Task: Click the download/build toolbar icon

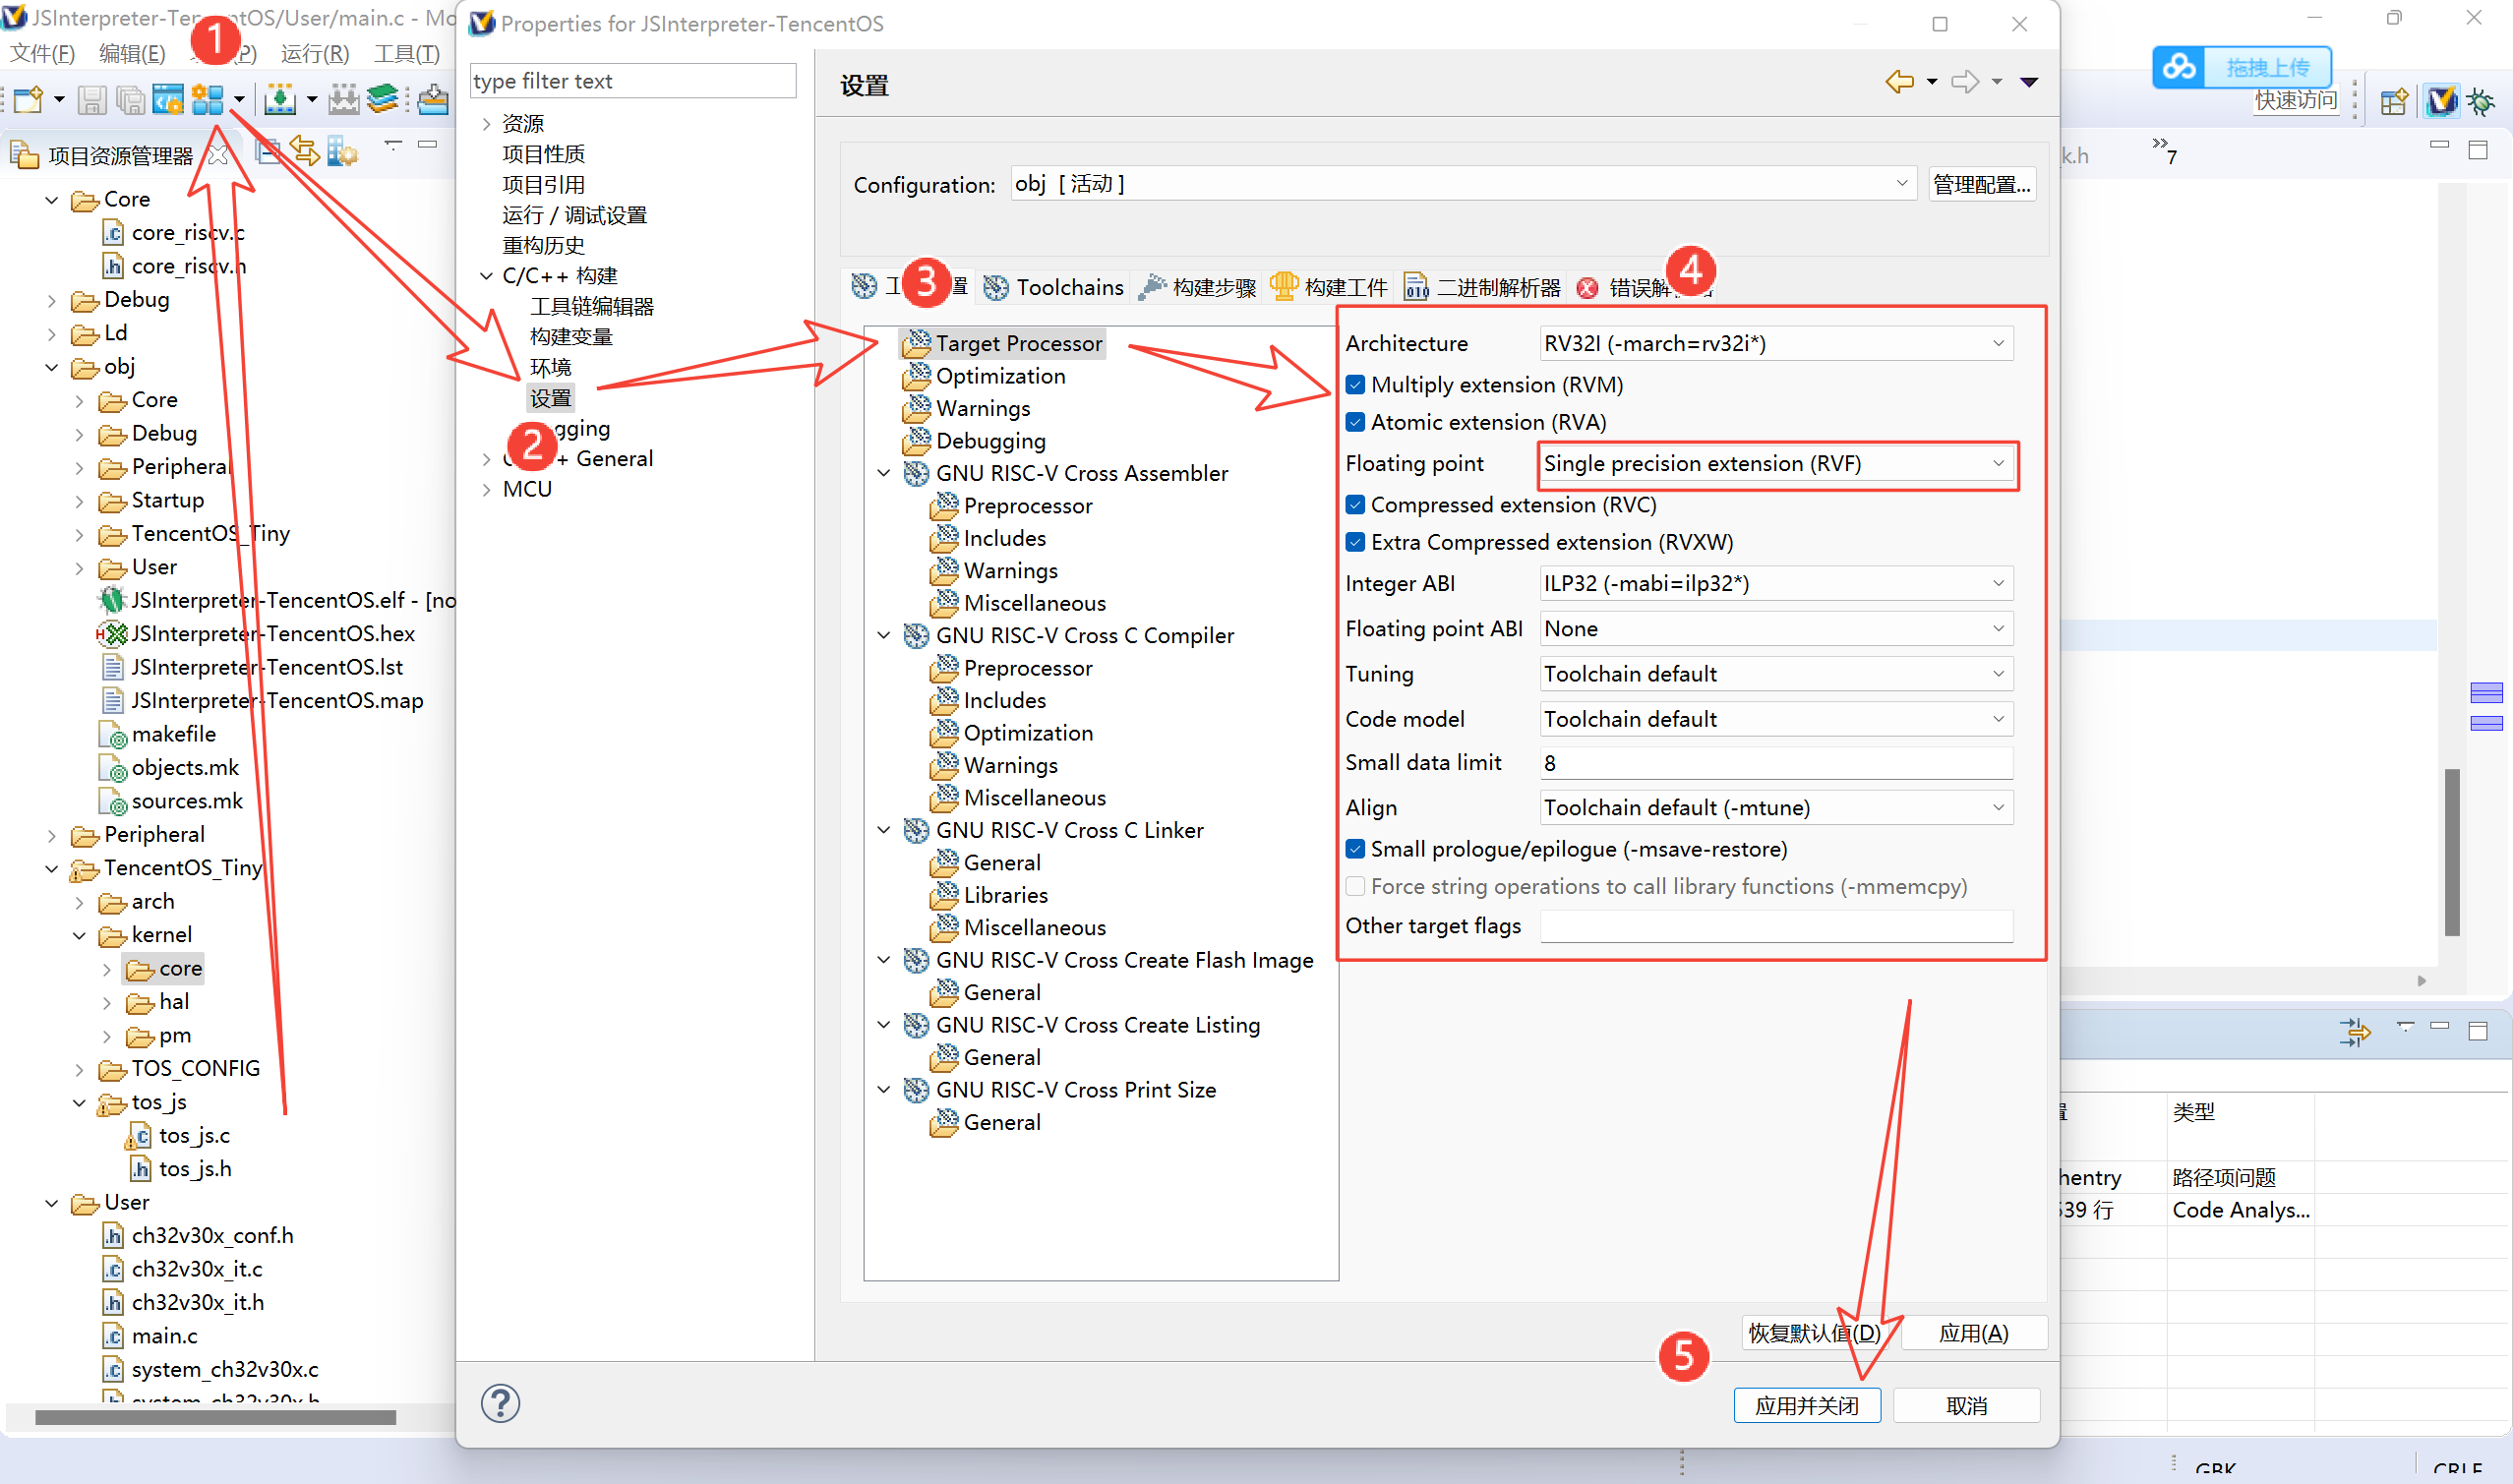Action: 280,99
